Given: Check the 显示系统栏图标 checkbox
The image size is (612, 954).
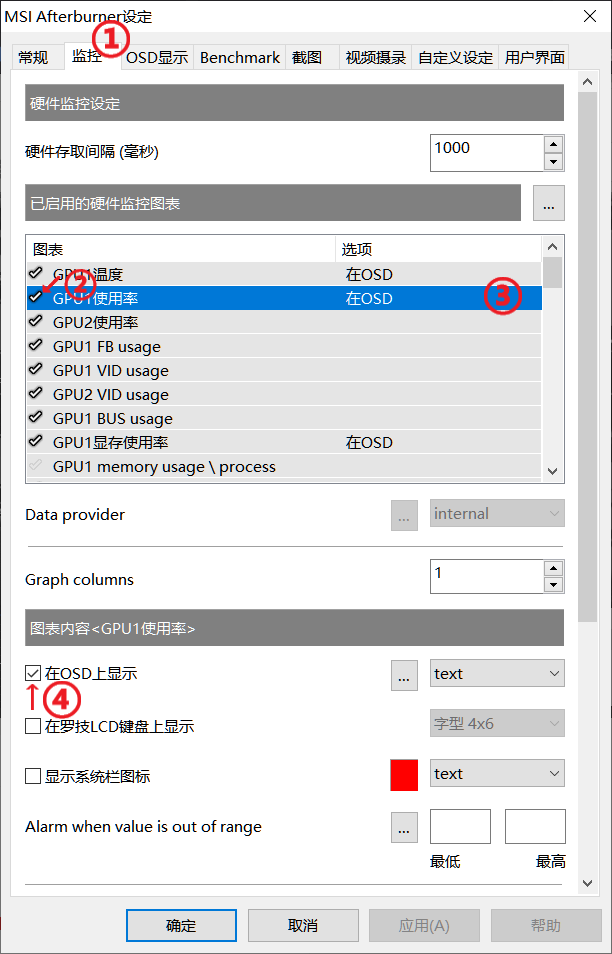Looking at the screenshot, I should click(x=33, y=776).
